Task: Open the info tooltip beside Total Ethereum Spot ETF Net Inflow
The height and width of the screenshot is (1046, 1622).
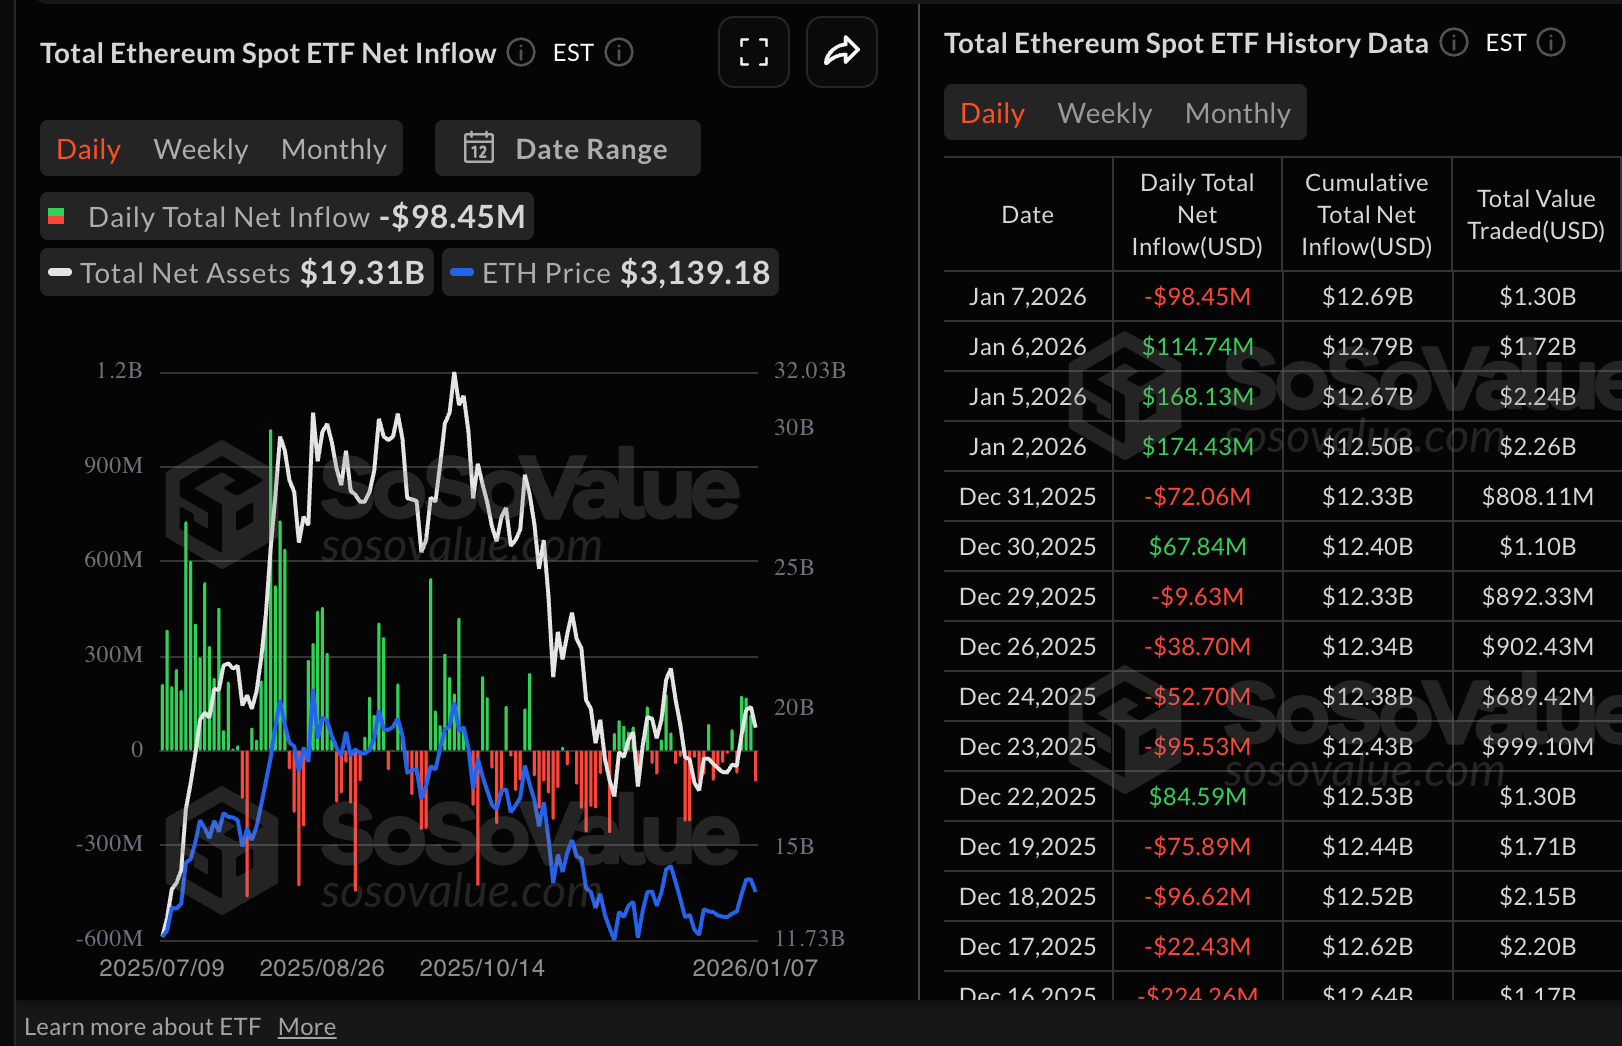Action: (x=520, y=53)
